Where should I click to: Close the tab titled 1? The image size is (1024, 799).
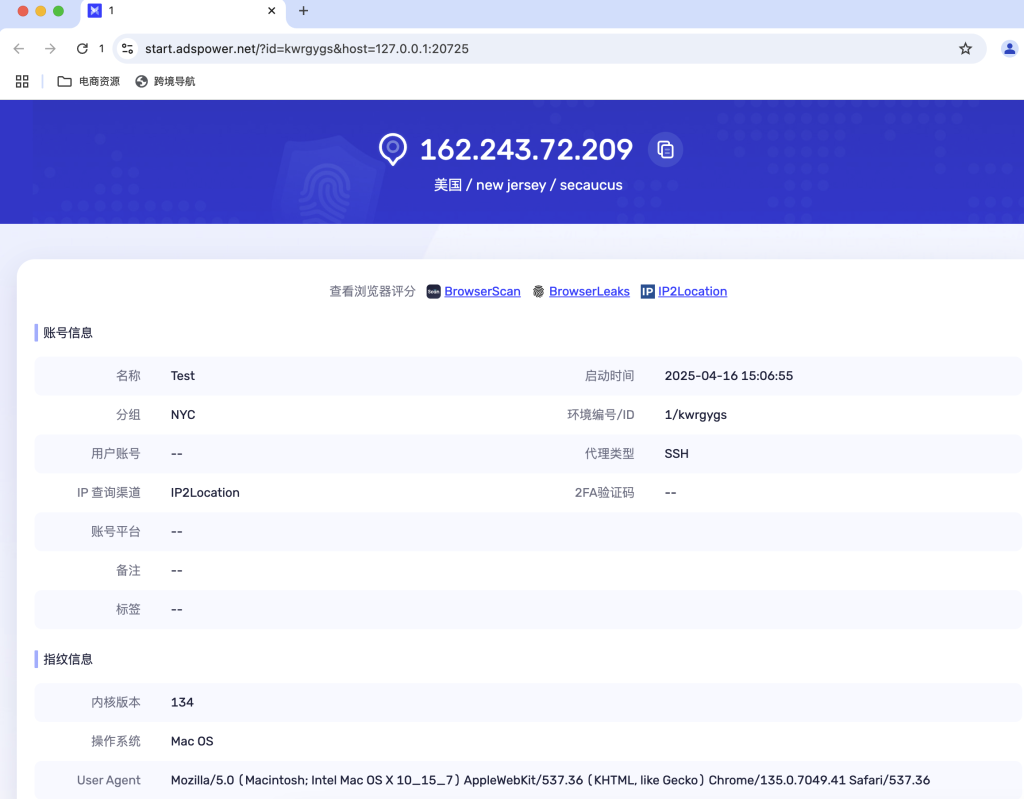pos(272,10)
